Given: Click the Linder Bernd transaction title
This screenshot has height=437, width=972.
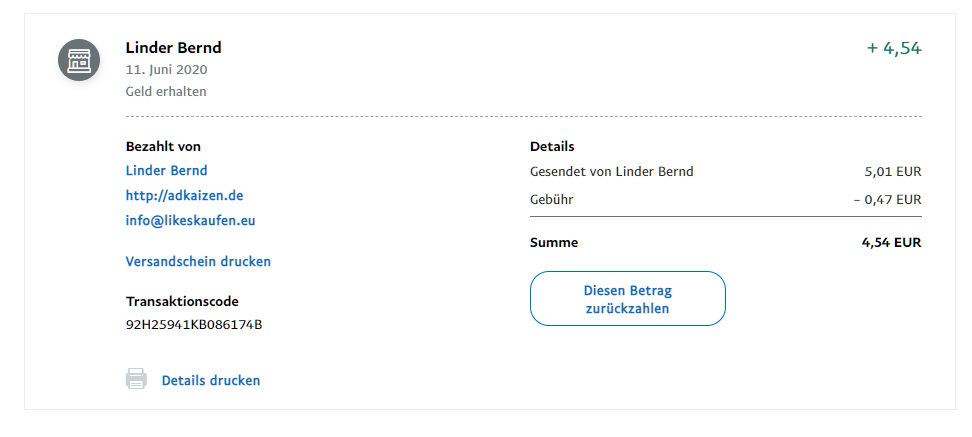Looking at the screenshot, I should [x=173, y=47].
